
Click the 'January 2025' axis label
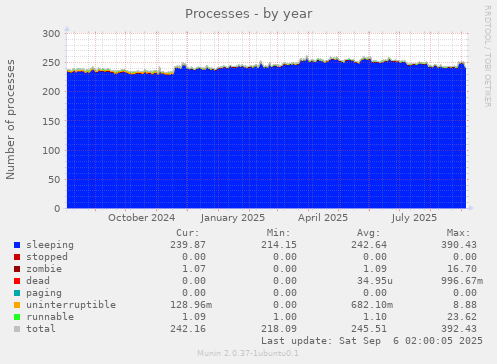pos(233,218)
